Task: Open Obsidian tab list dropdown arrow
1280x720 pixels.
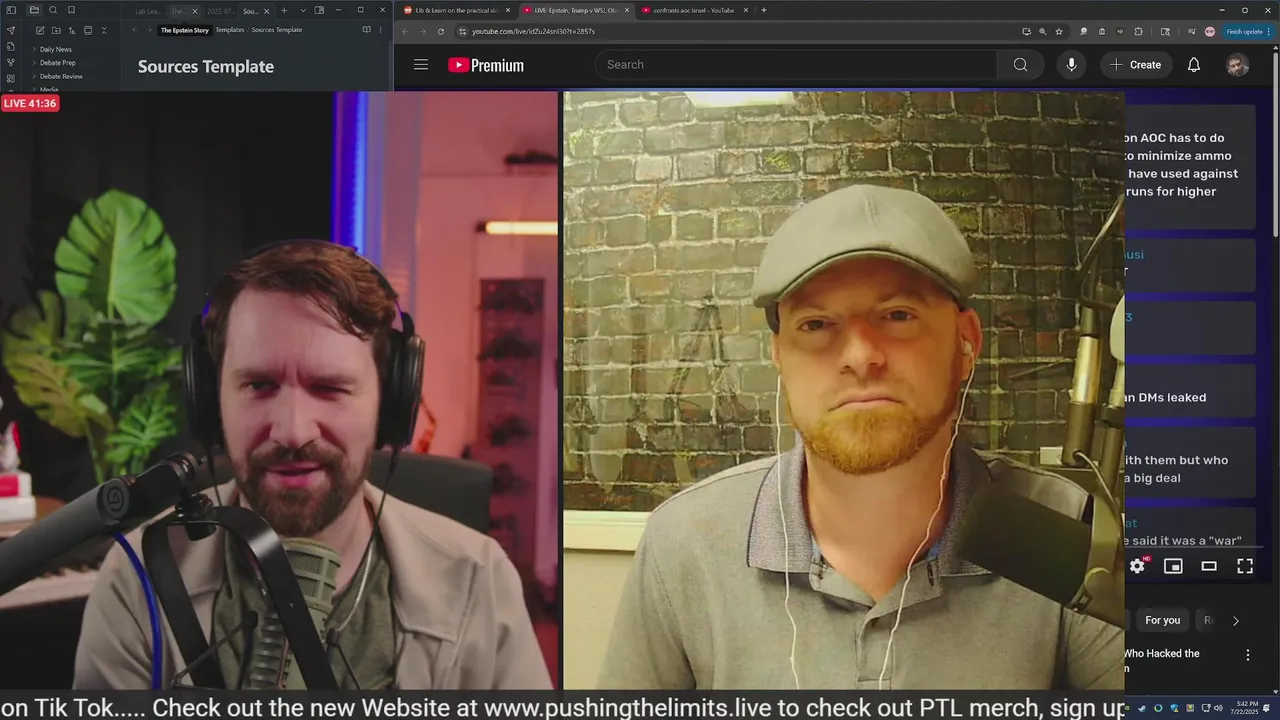Action: tap(303, 11)
